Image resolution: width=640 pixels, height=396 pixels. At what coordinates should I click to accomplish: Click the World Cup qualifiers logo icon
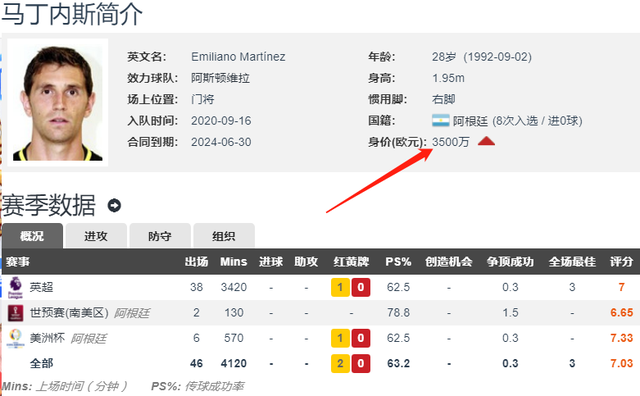click(x=16, y=313)
